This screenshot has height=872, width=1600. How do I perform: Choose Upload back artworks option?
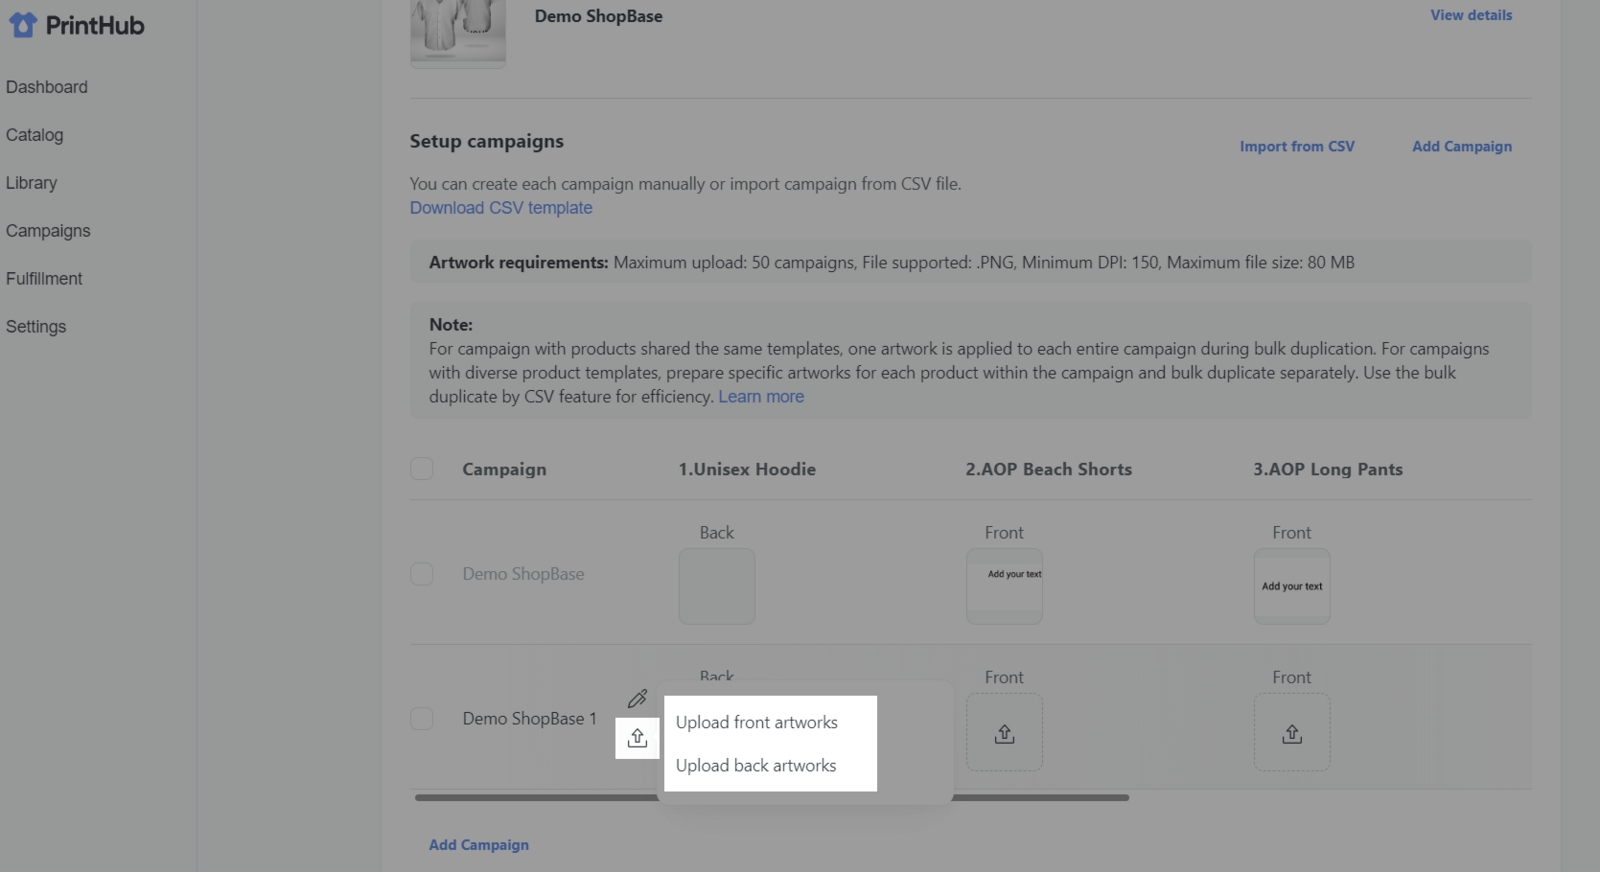tap(756, 765)
